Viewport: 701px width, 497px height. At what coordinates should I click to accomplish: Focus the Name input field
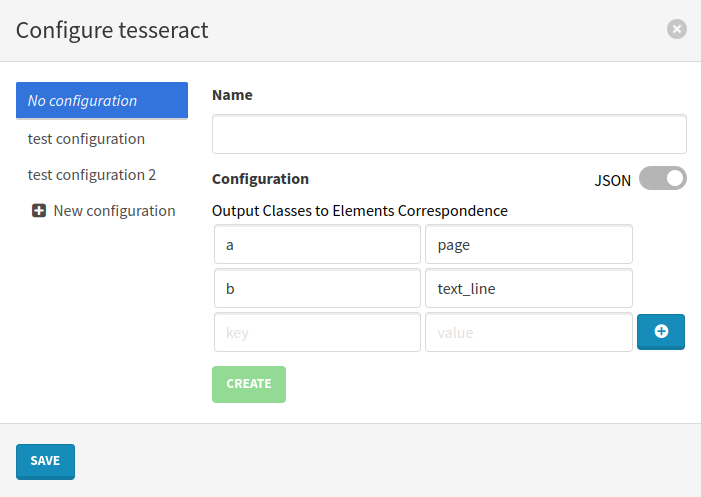point(449,134)
